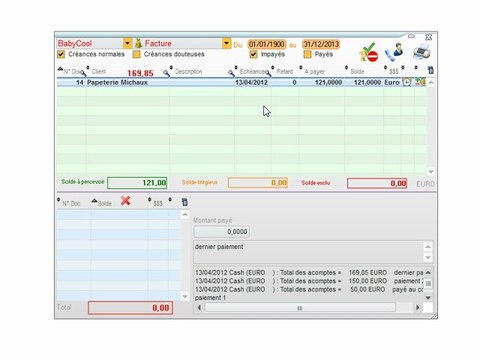Click the lower grid's scroll up arrow
This screenshot has width=480, height=360.
tap(185, 214)
